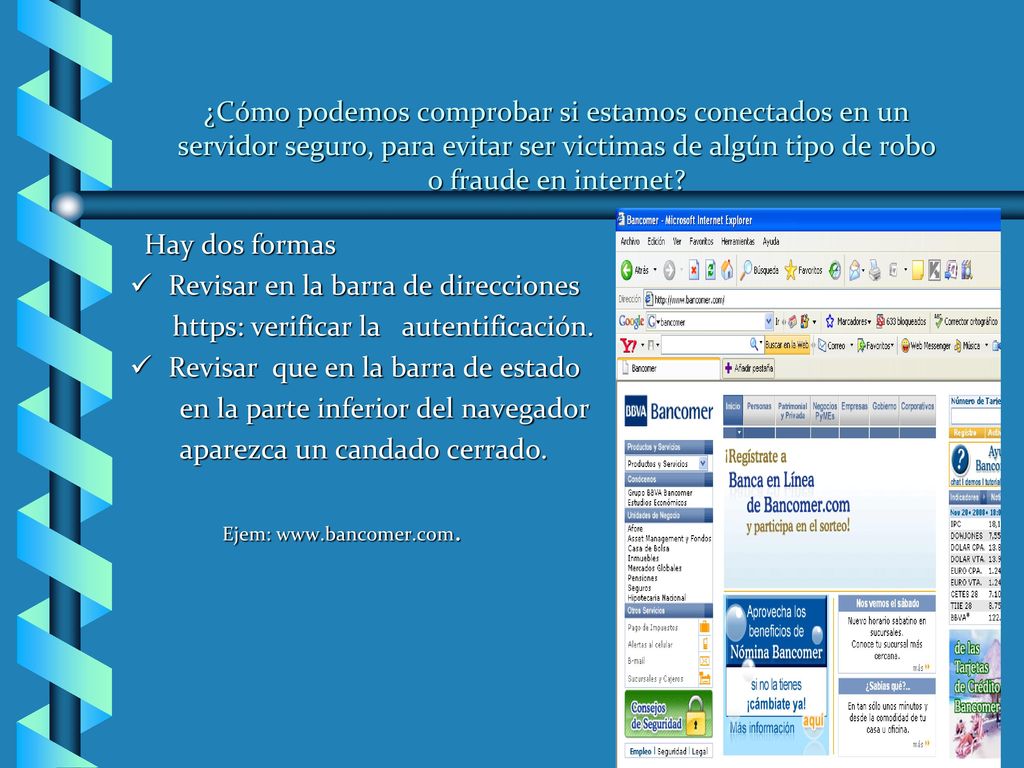Click the grey K icon in toolbar

[934, 270]
